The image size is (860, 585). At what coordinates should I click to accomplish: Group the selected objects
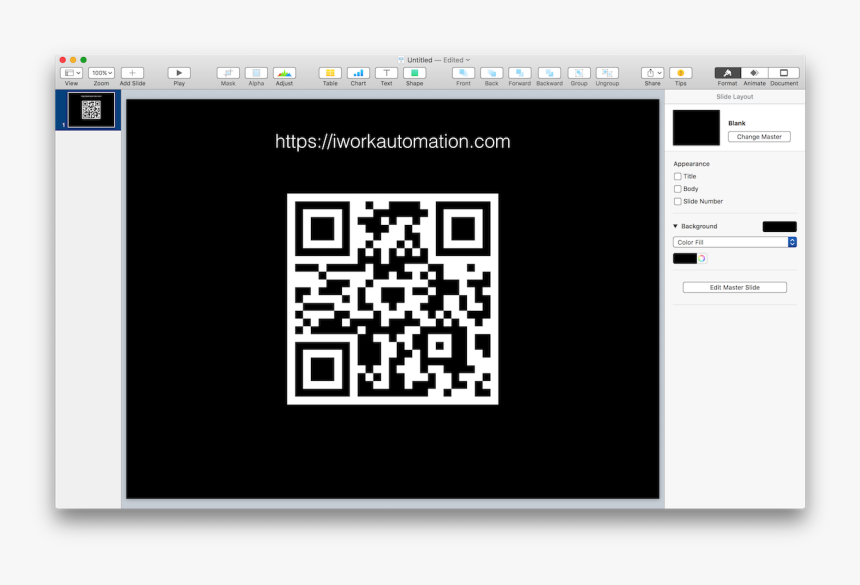[579, 73]
